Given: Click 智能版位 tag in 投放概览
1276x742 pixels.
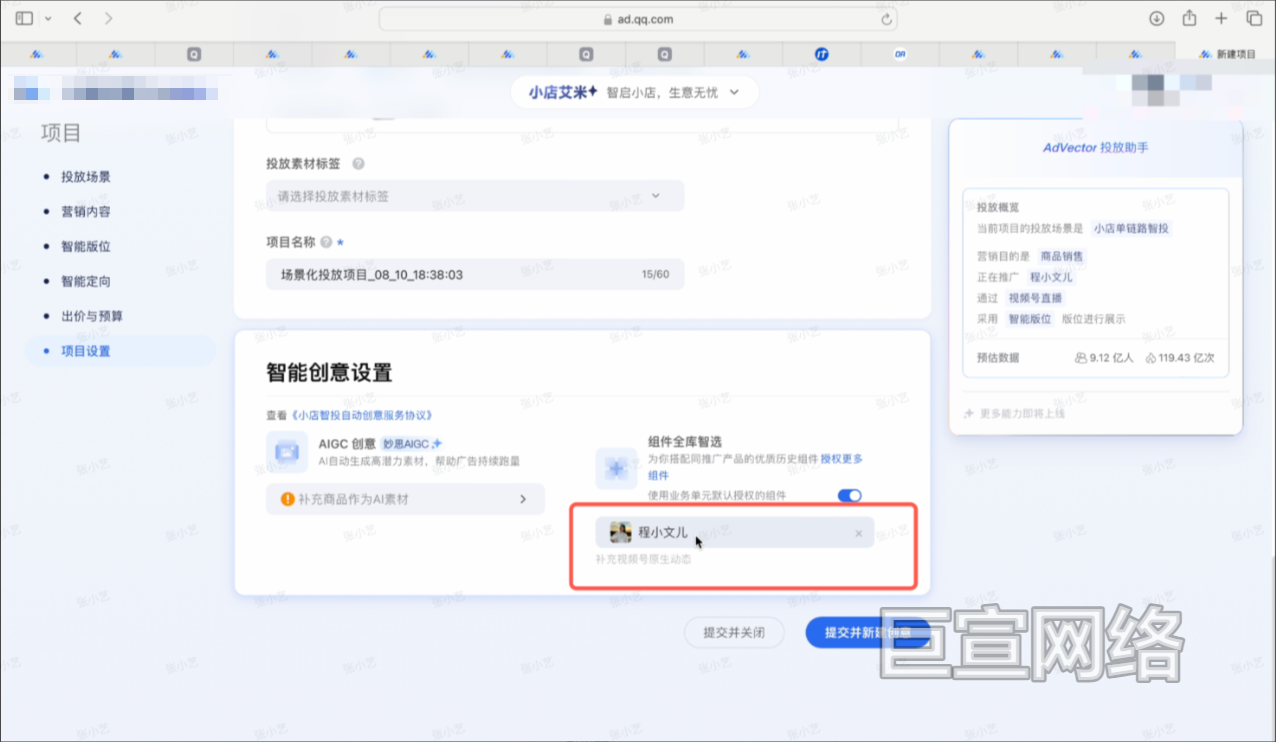Looking at the screenshot, I should pos(1029,319).
